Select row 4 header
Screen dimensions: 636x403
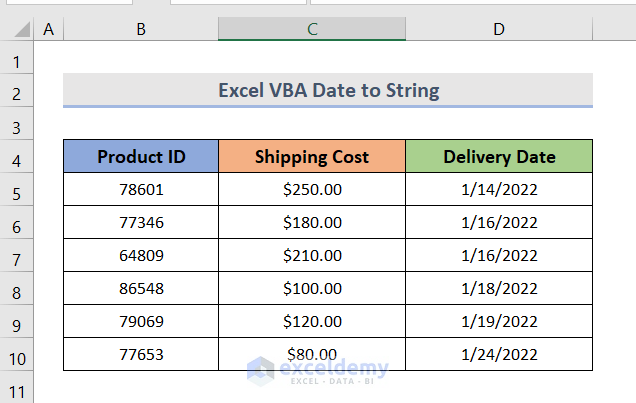[17, 157]
